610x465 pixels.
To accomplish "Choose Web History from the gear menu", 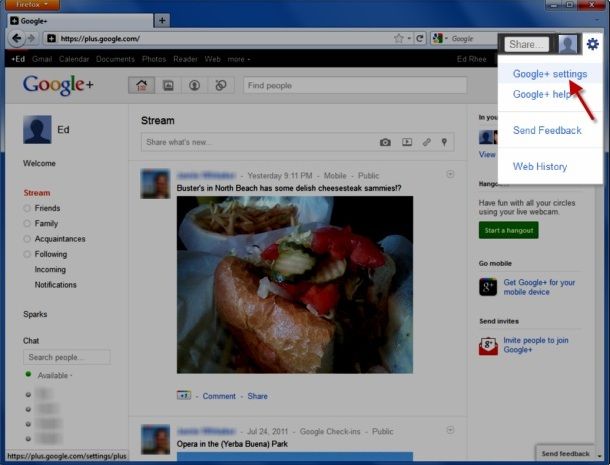I will [540, 167].
